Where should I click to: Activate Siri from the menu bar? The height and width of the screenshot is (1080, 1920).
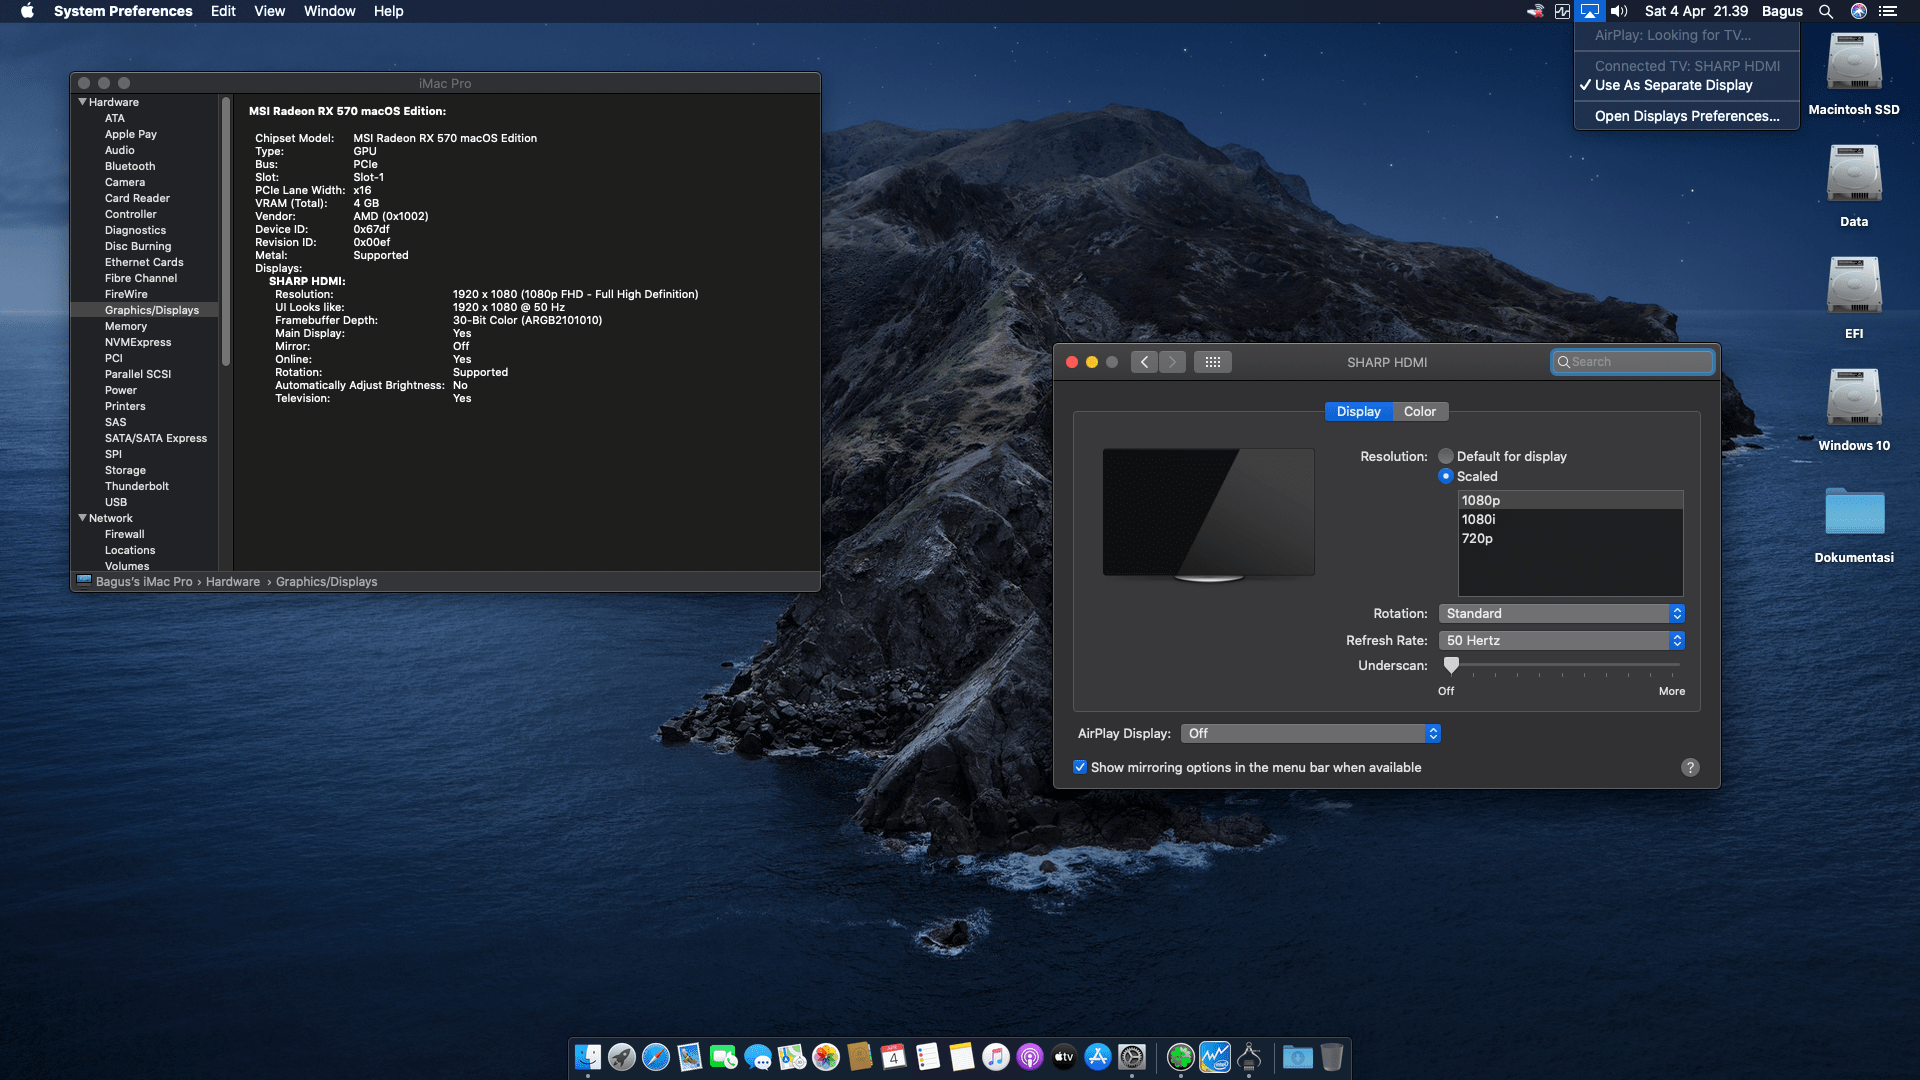(x=1859, y=11)
